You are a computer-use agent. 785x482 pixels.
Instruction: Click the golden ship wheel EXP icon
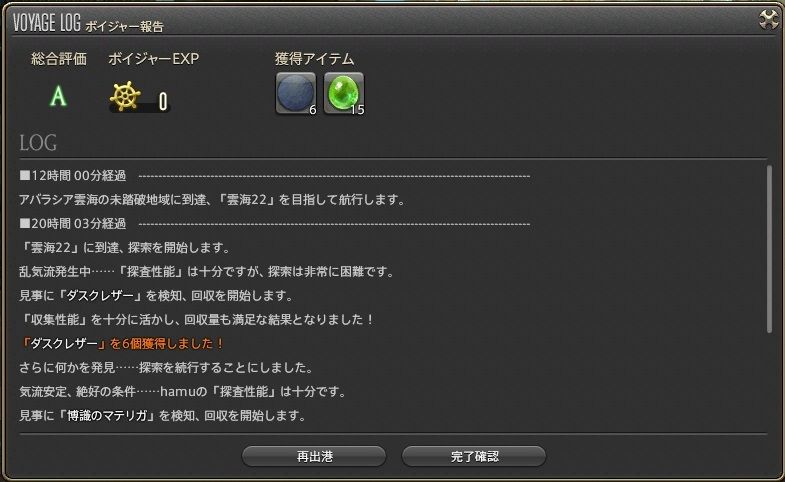pyautogui.click(x=125, y=96)
